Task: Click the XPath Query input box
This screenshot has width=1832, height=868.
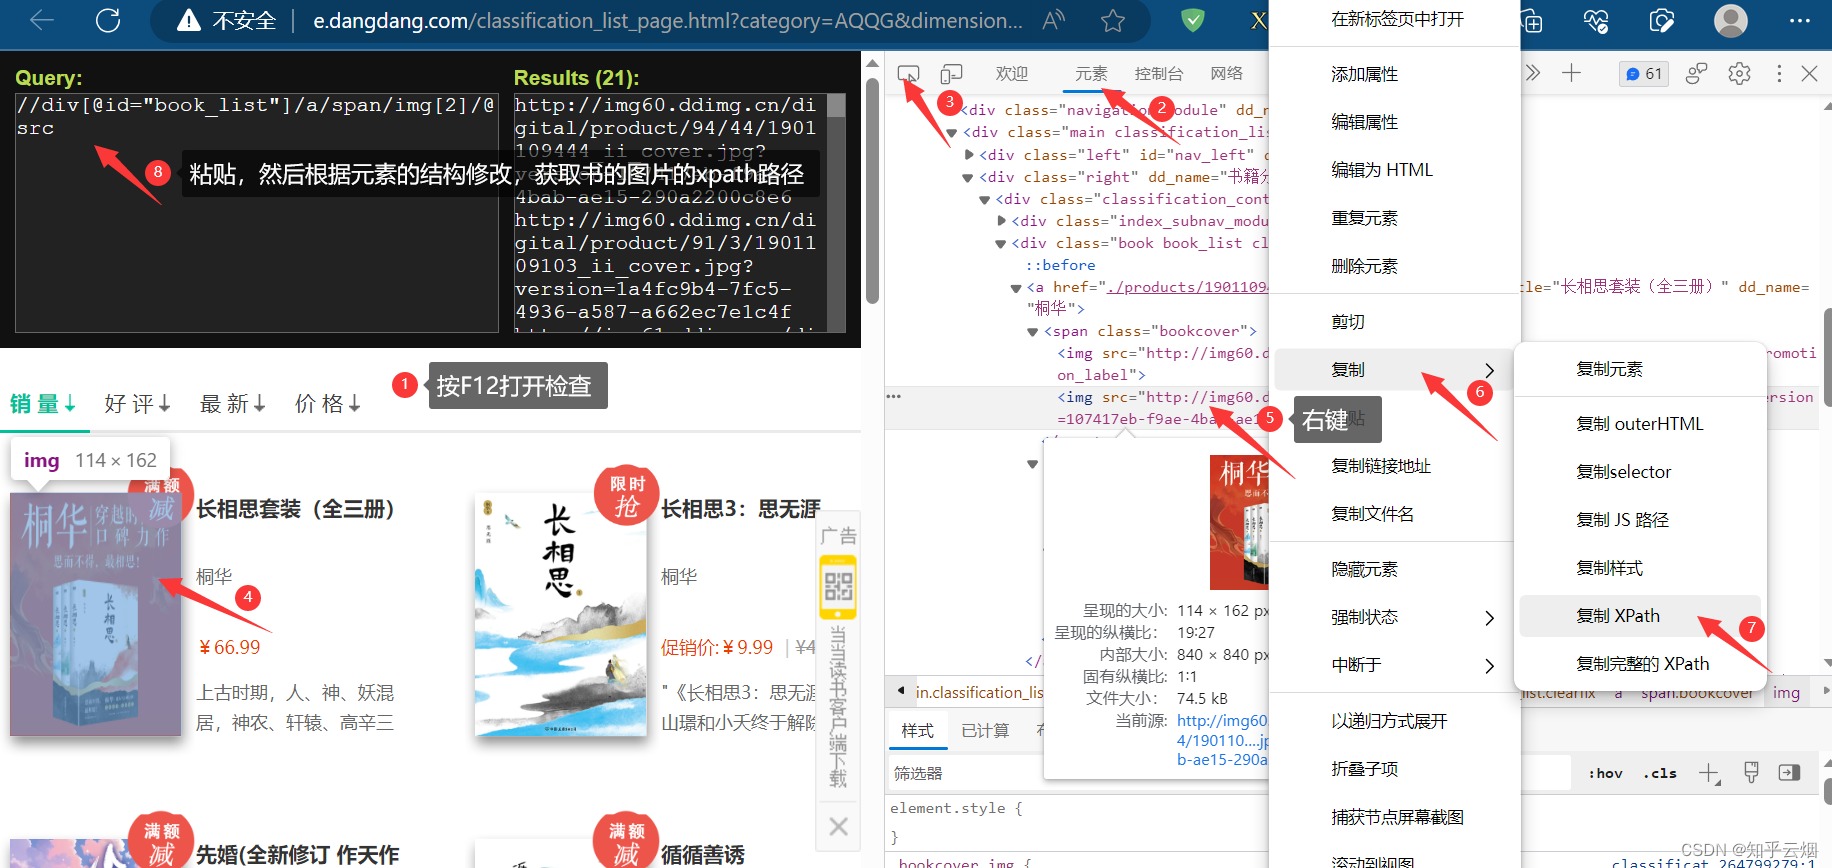Action: [x=256, y=212]
